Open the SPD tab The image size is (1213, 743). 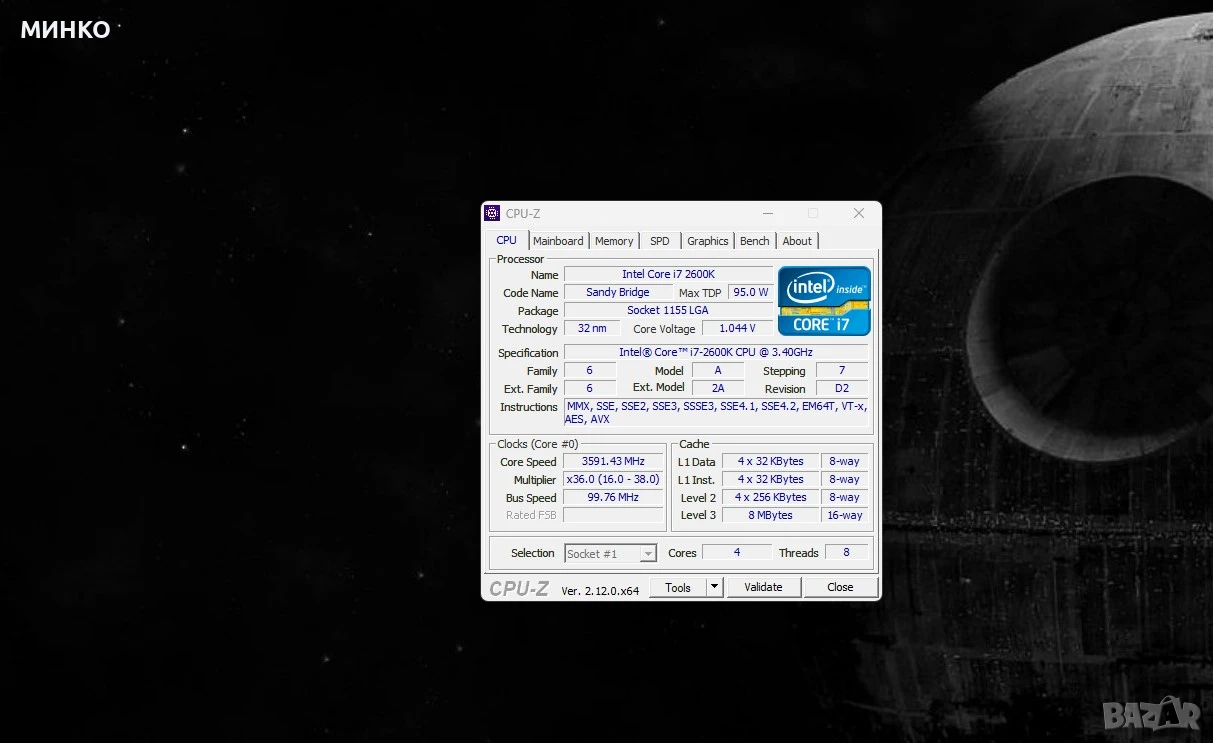coord(660,241)
